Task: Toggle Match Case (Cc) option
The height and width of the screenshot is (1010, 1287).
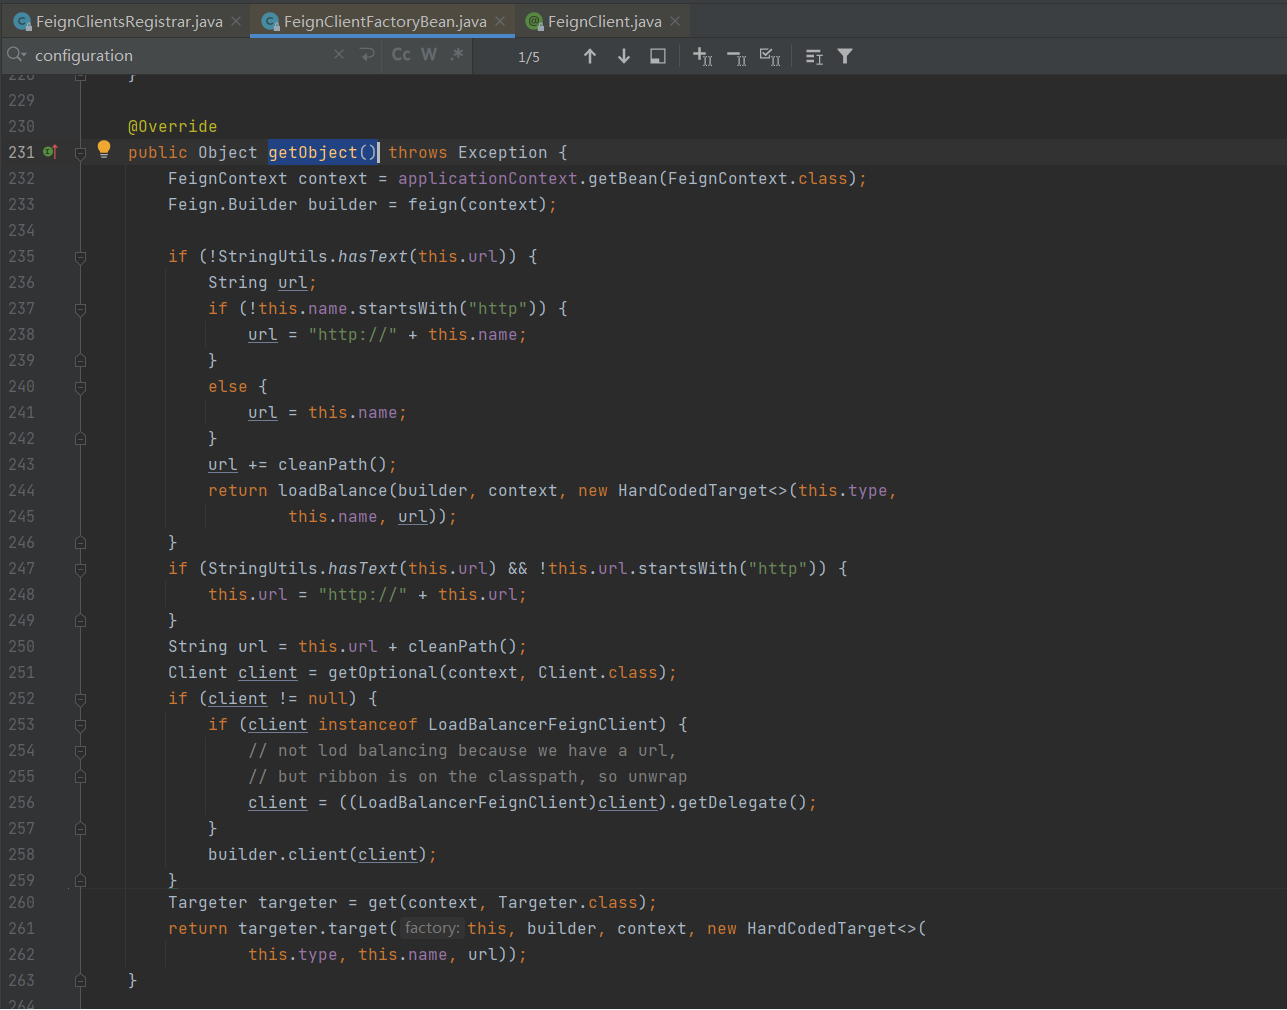Action: (401, 55)
